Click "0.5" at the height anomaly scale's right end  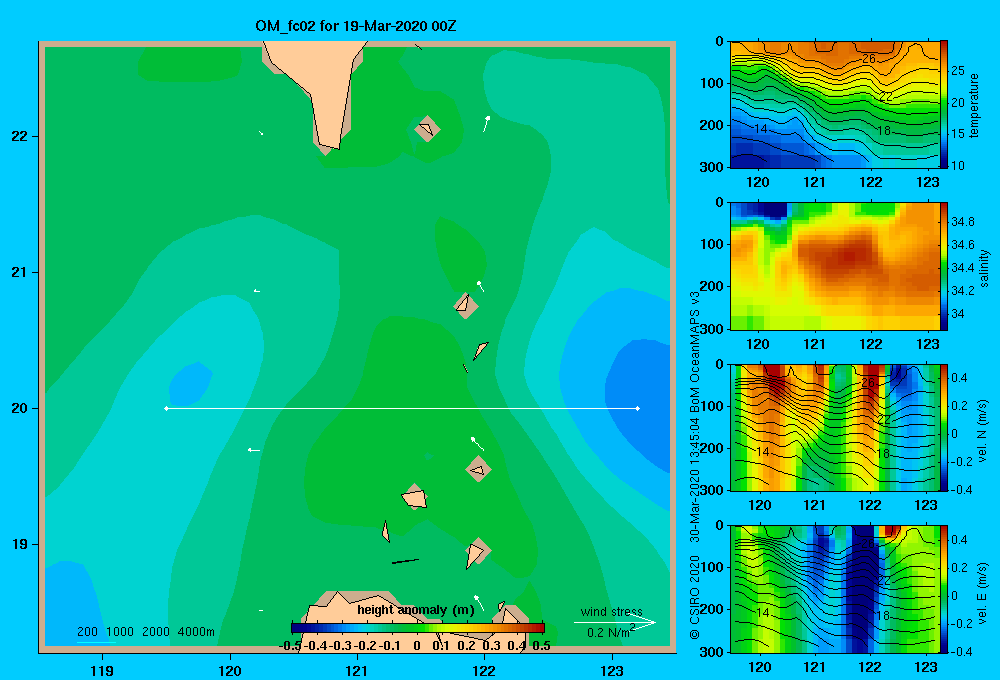click(x=541, y=646)
